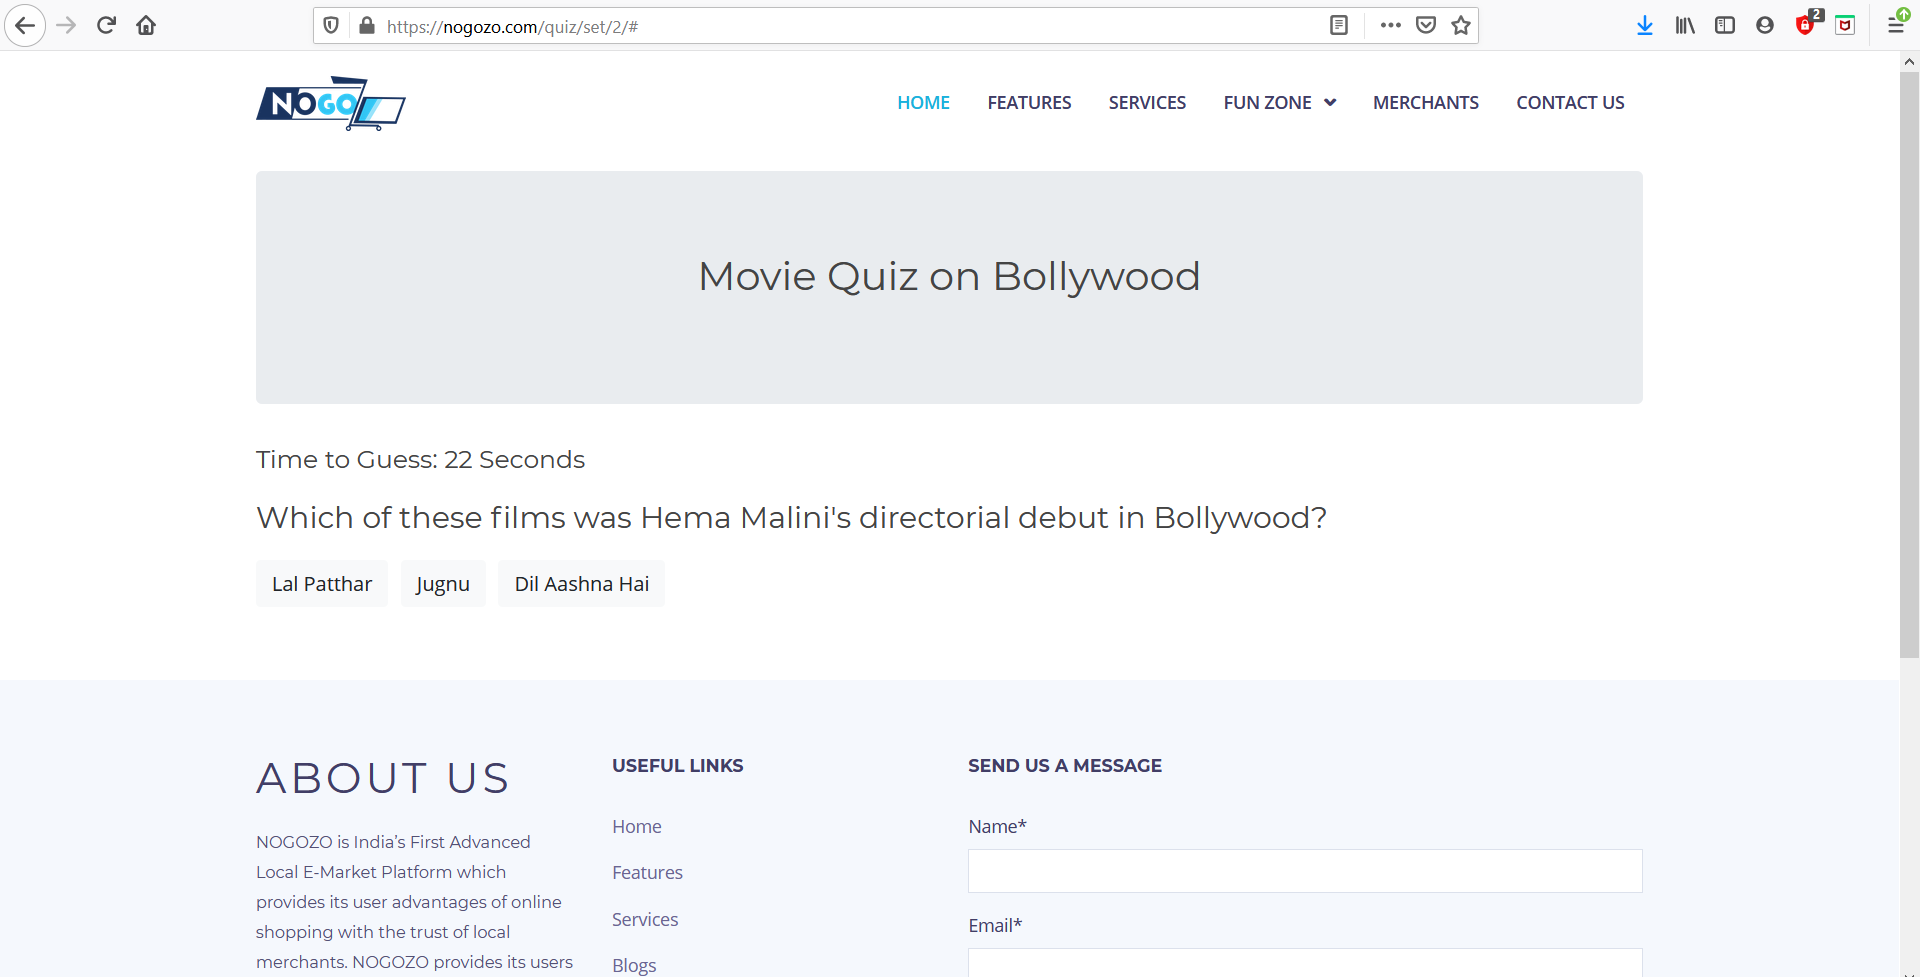Click the NOGOZO logo
1920x977 pixels.
331,103
